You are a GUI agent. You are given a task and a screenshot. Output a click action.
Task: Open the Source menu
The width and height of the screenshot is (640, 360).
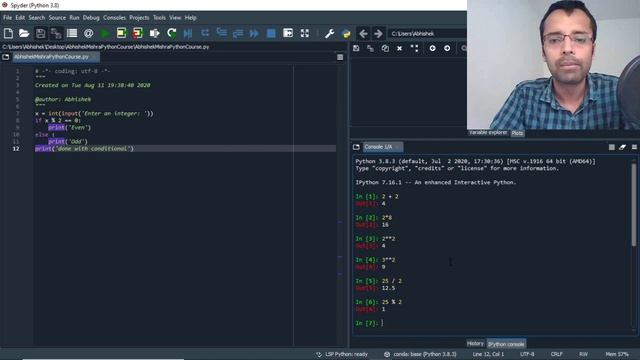tap(57, 18)
